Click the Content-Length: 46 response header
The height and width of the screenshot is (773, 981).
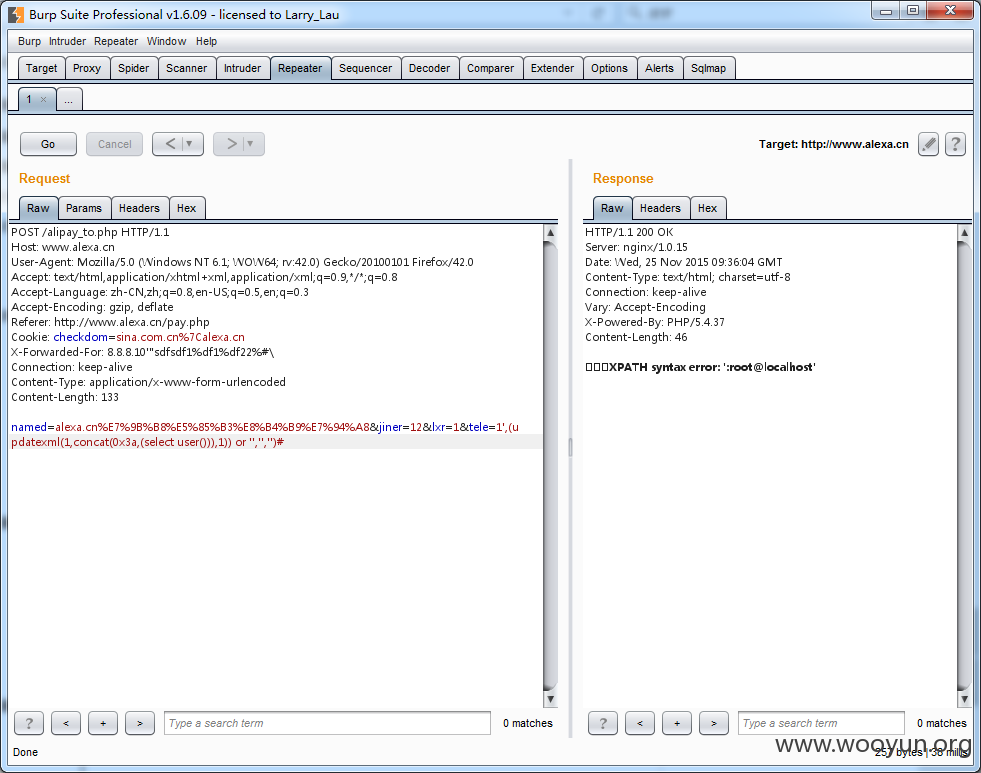tap(636, 337)
